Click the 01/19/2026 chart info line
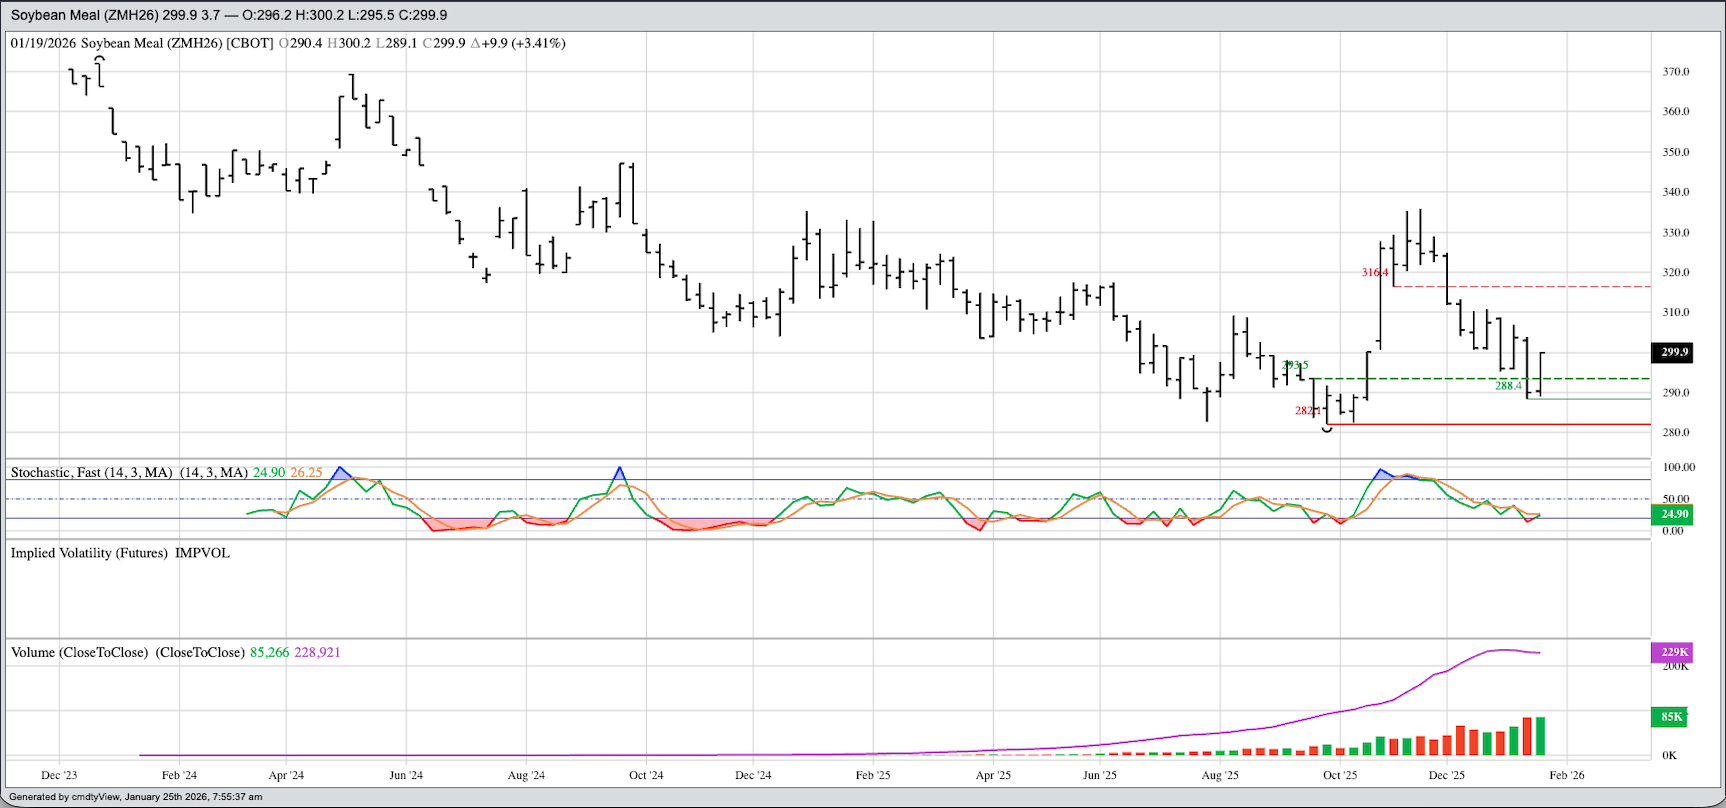1726x808 pixels. click(287, 43)
